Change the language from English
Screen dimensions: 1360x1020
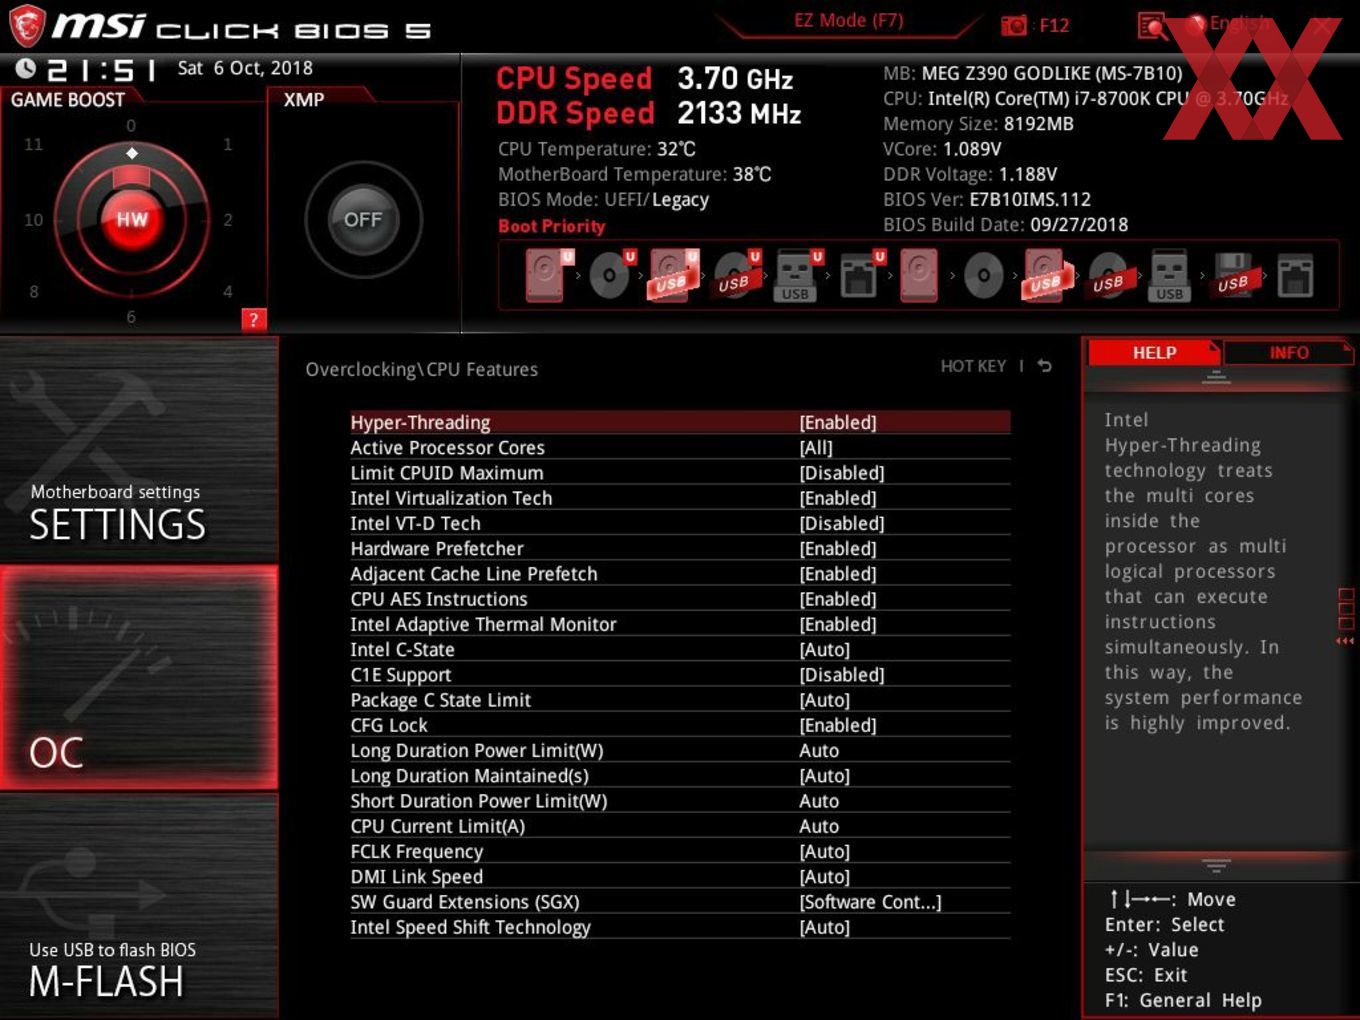(1240, 23)
